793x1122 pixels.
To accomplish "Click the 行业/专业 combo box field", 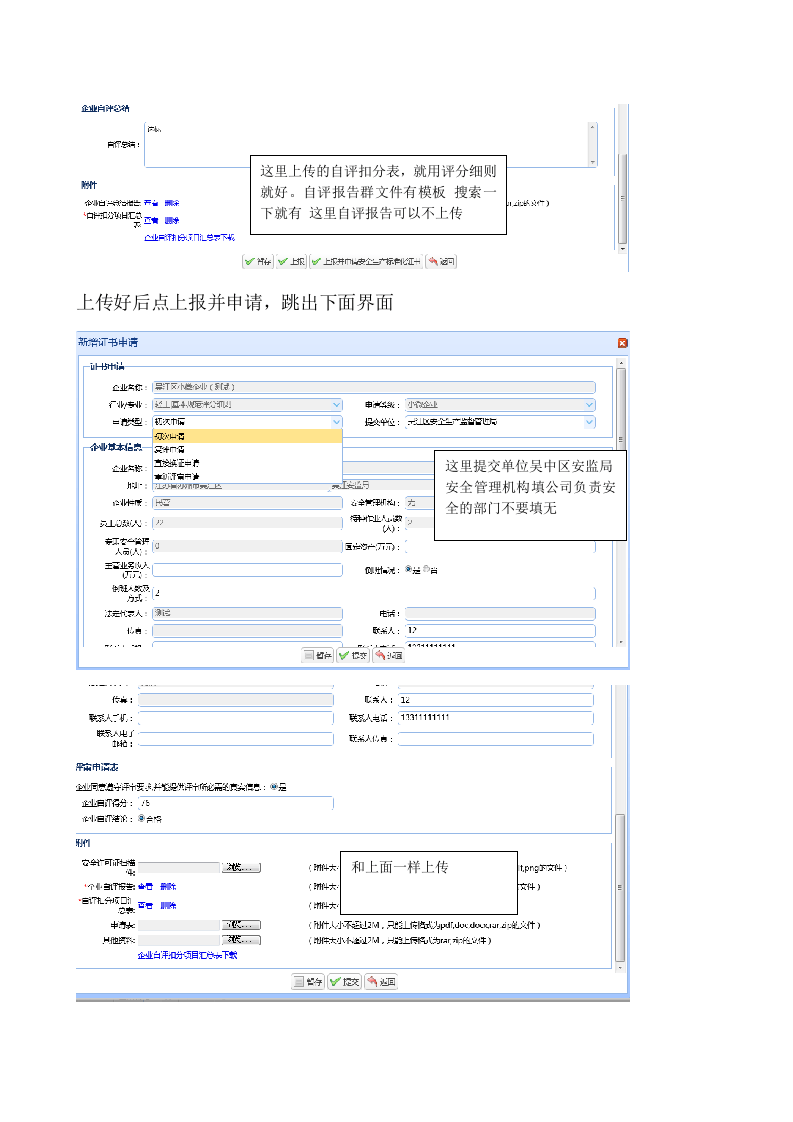I will coord(248,405).
